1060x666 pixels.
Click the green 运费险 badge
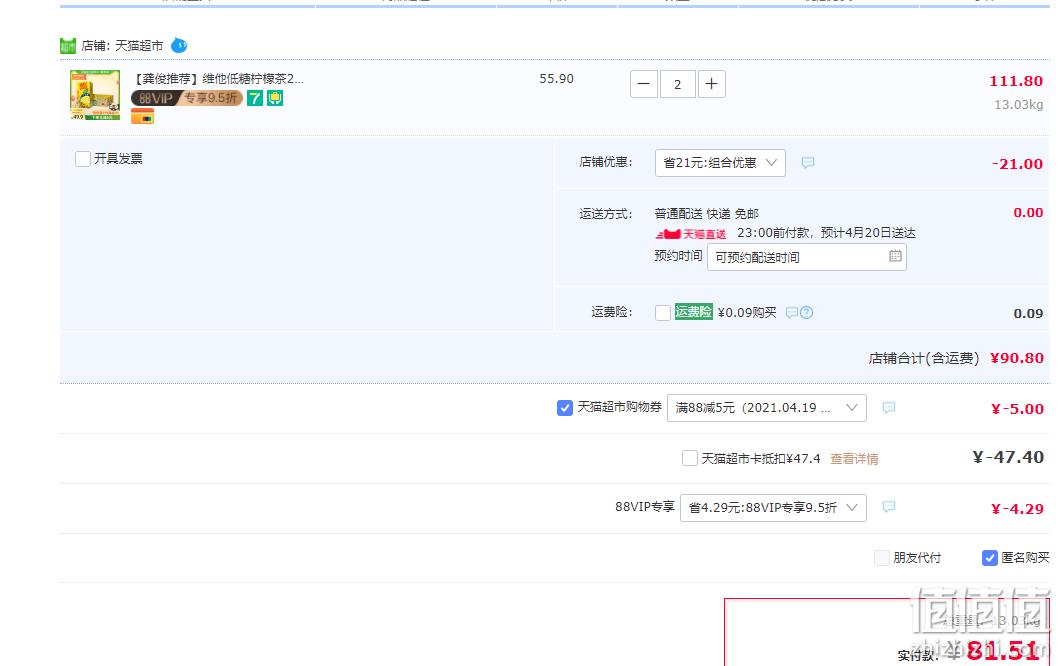[x=694, y=312]
